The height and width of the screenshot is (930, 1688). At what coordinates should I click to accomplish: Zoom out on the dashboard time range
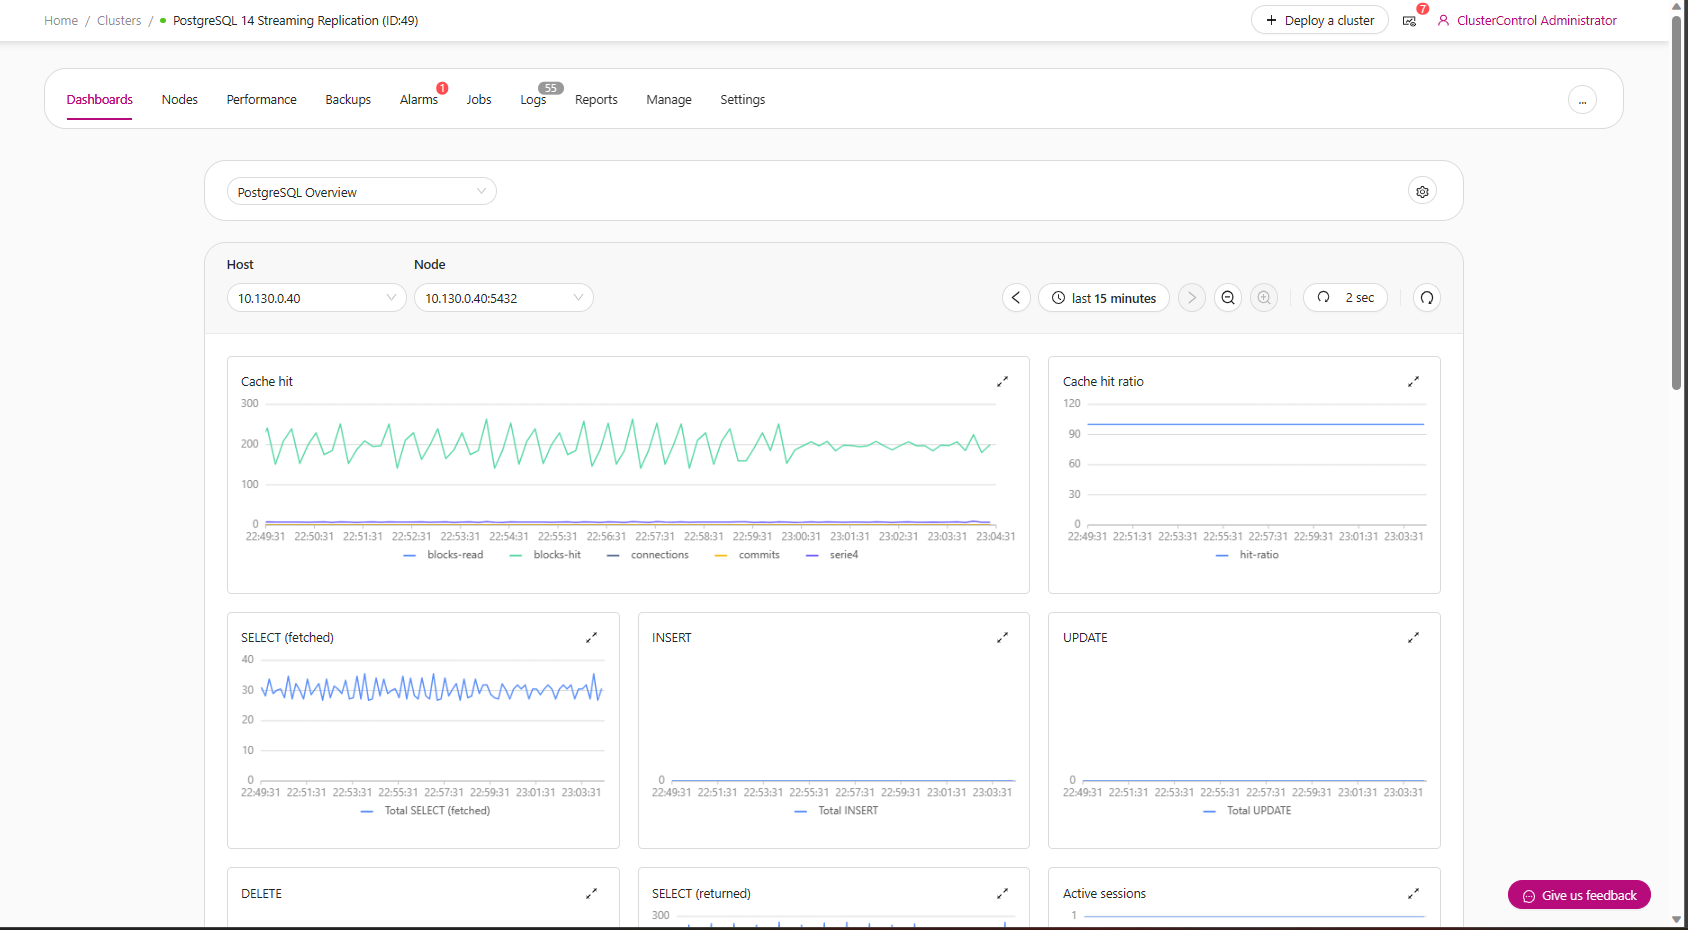pyautogui.click(x=1227, y=297)
